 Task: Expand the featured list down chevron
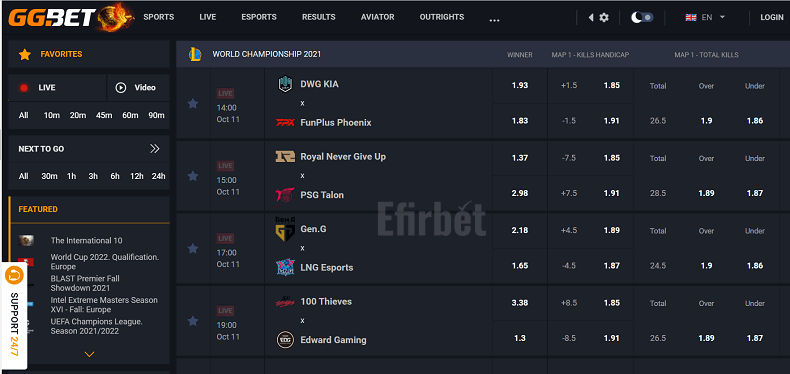[90, 354]
